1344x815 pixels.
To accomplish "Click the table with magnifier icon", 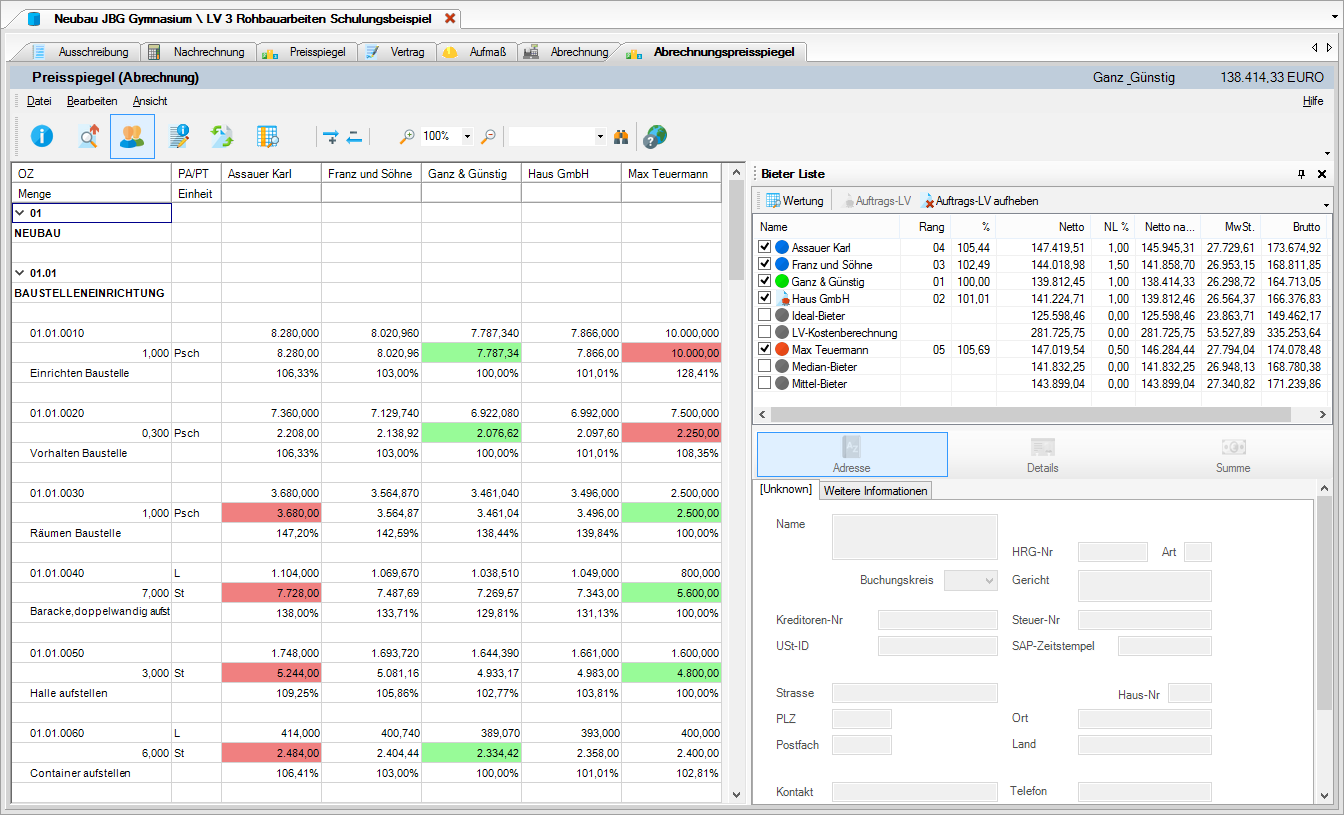I will coord(268,137).
